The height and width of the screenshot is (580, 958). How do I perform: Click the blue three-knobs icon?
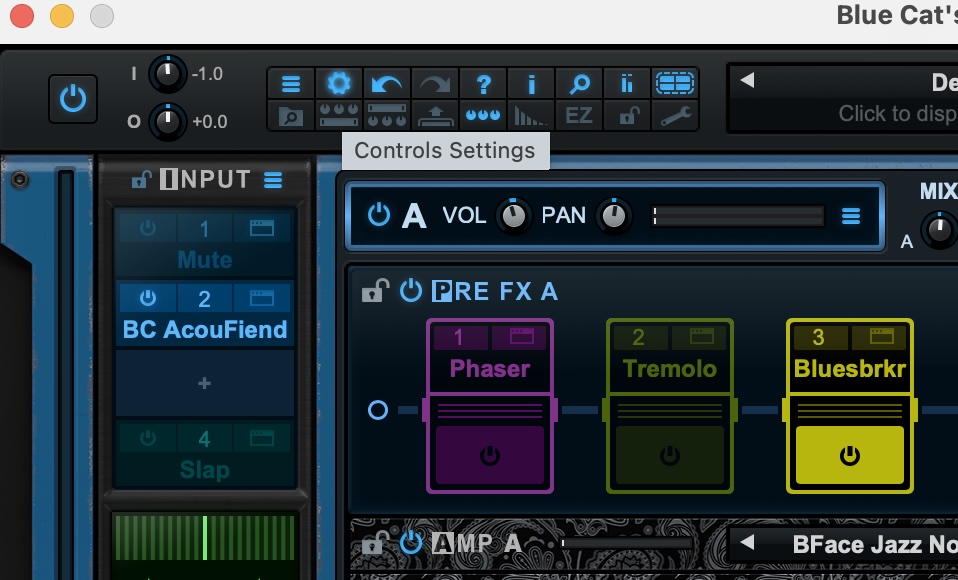(483, 116)
